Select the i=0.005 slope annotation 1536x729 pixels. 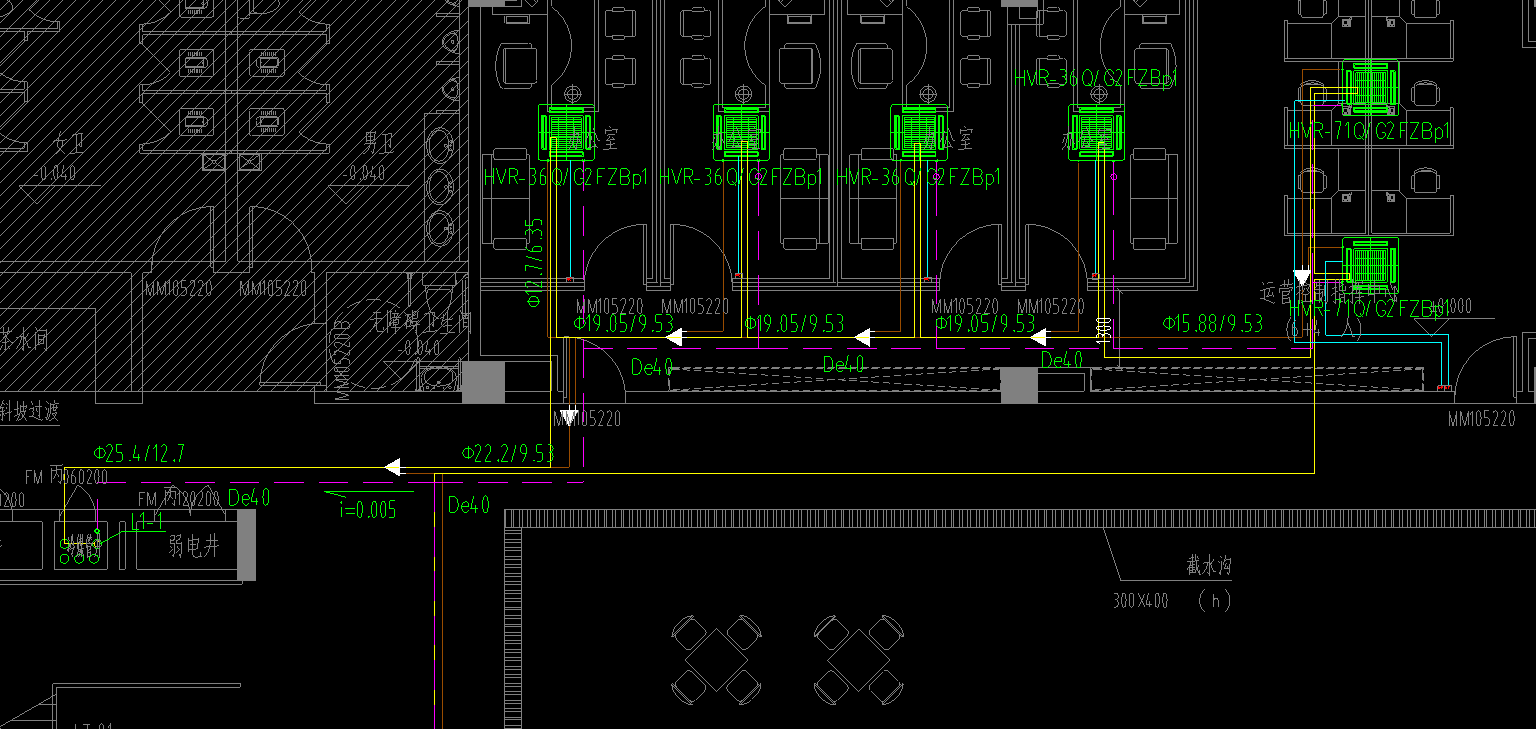coord(368,510)
